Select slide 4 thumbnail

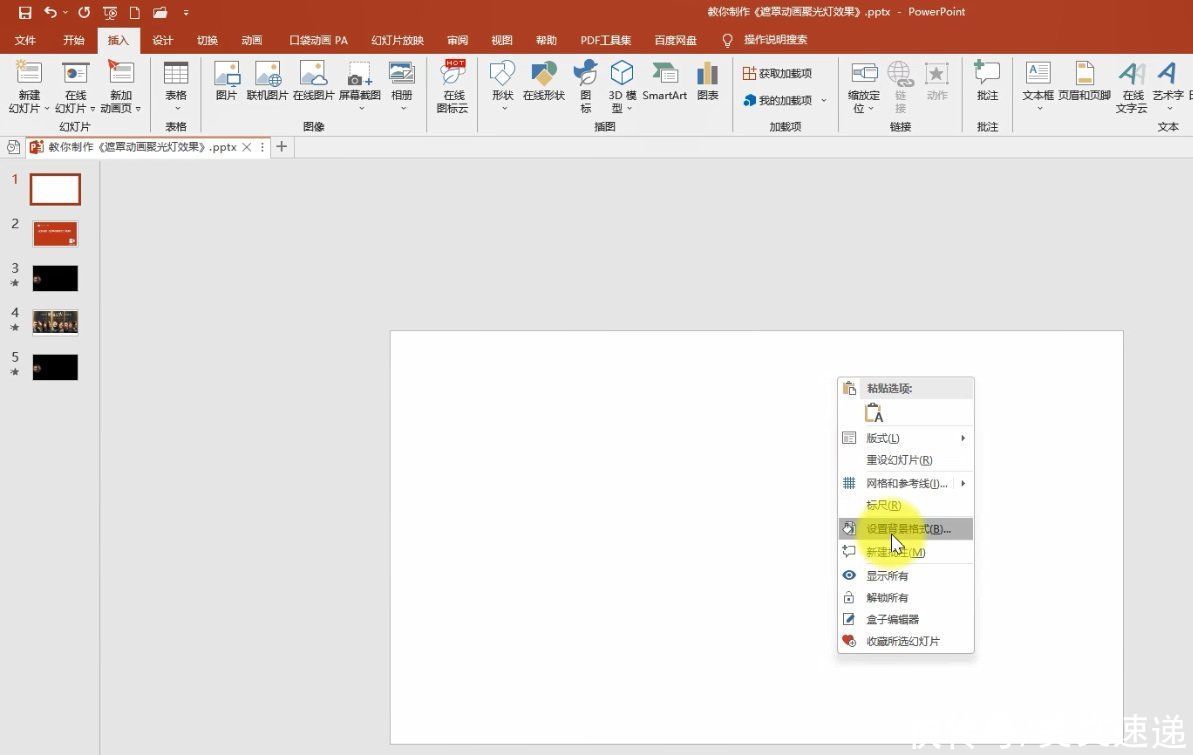[x=55, y=323]
